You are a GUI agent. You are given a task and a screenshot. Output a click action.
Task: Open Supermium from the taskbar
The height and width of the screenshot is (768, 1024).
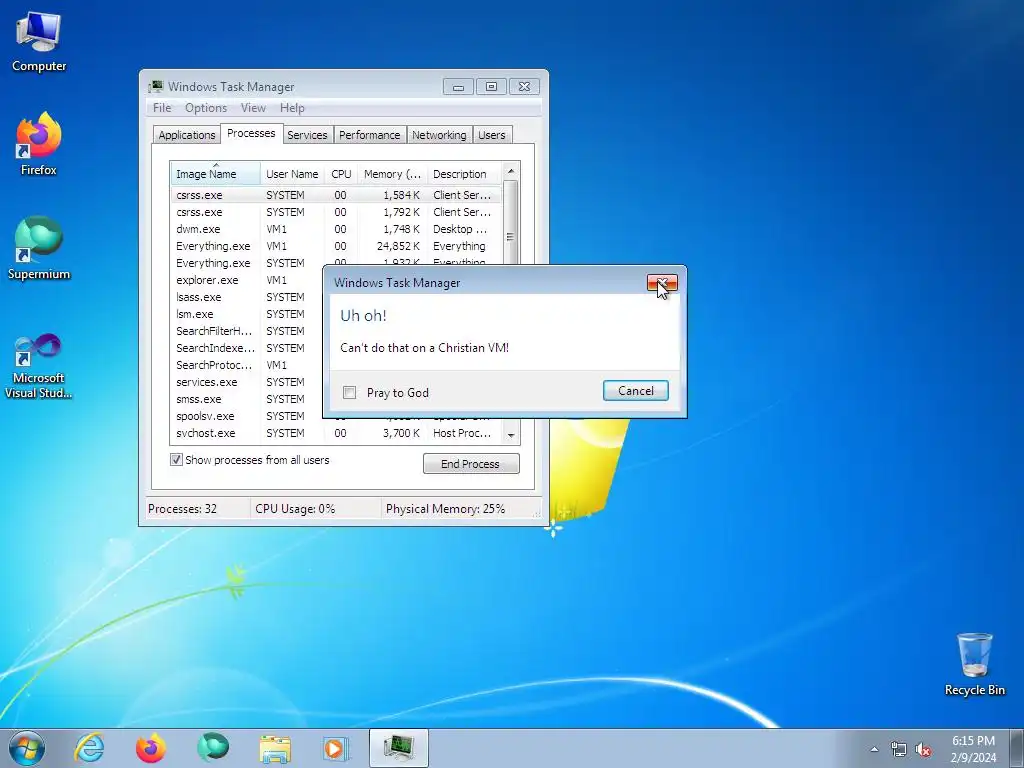(213, 748)
